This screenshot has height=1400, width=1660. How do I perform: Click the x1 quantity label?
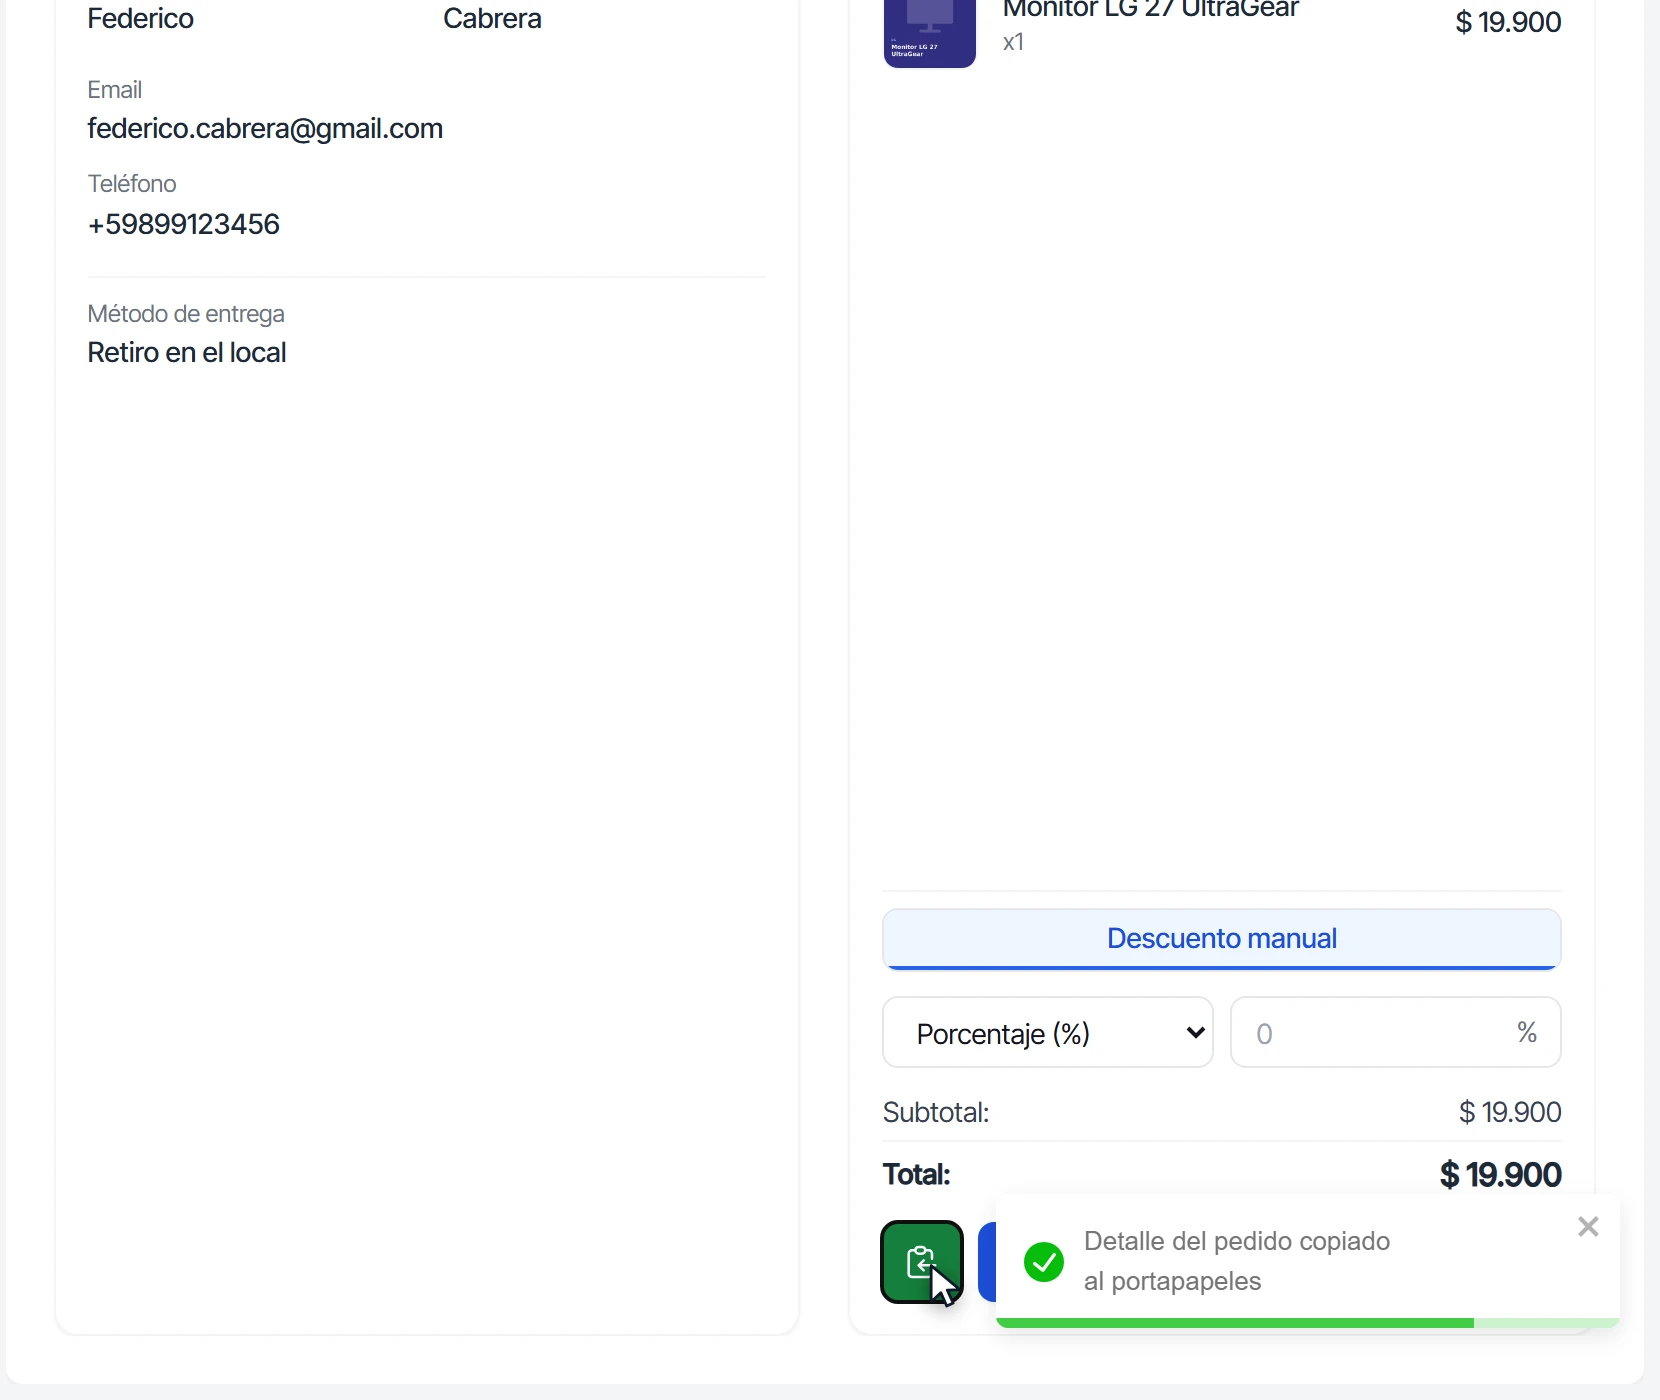(1013, 42)
